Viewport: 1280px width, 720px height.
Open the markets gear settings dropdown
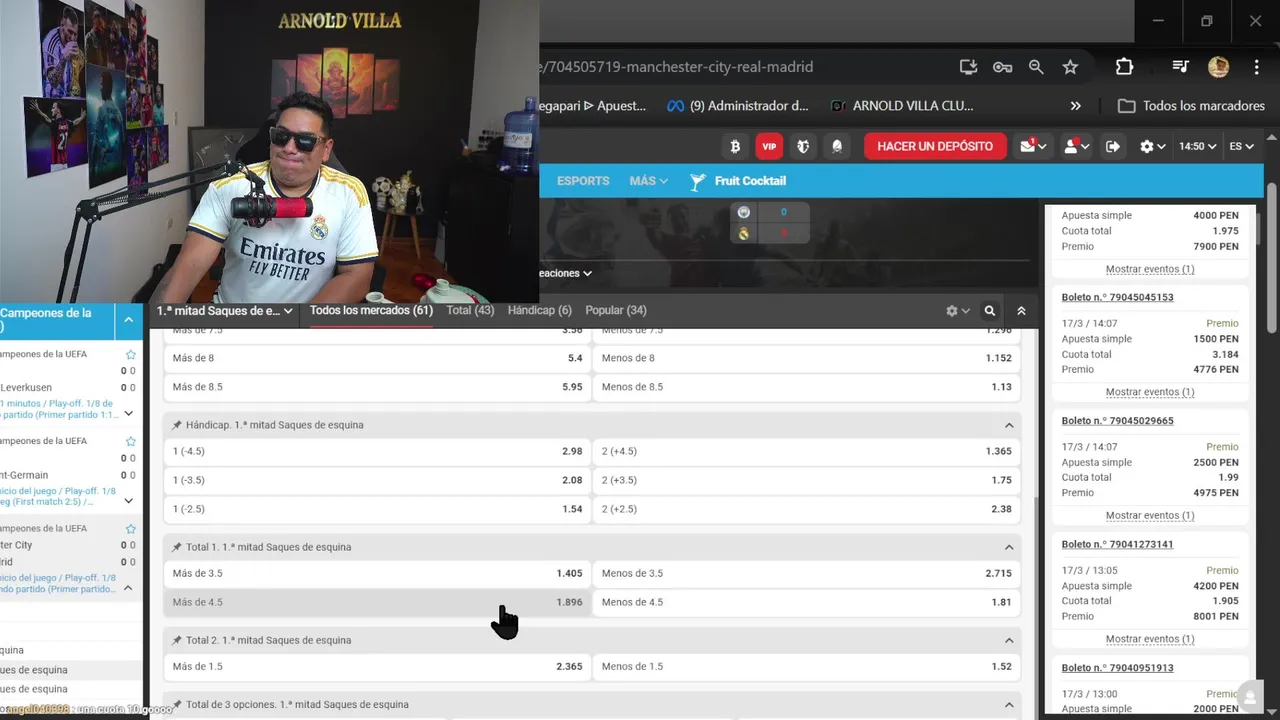coord(957,311)
